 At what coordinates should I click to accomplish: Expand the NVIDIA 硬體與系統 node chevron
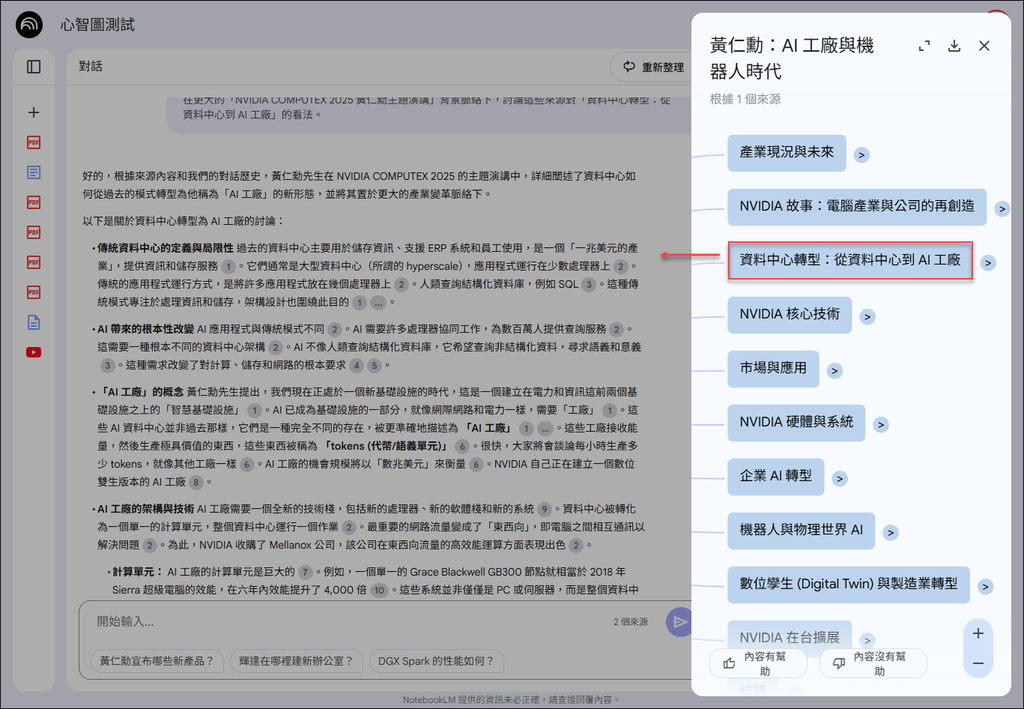[881, 424]
